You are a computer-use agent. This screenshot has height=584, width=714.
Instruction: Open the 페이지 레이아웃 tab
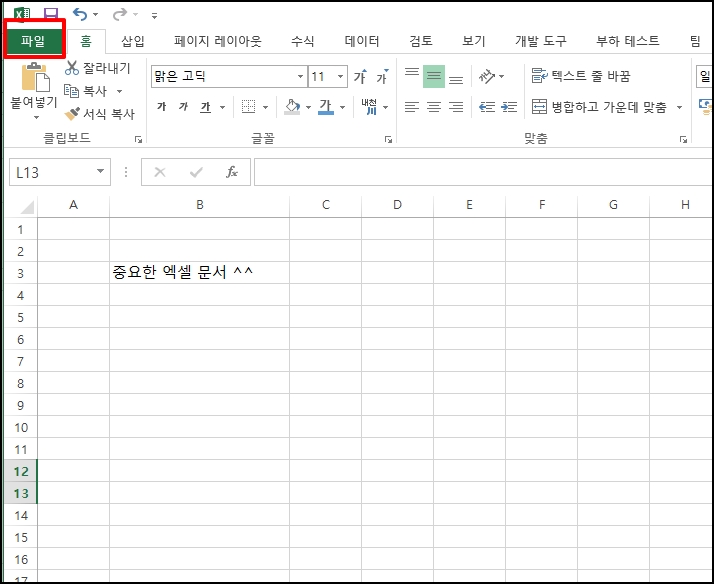(218, 41)
